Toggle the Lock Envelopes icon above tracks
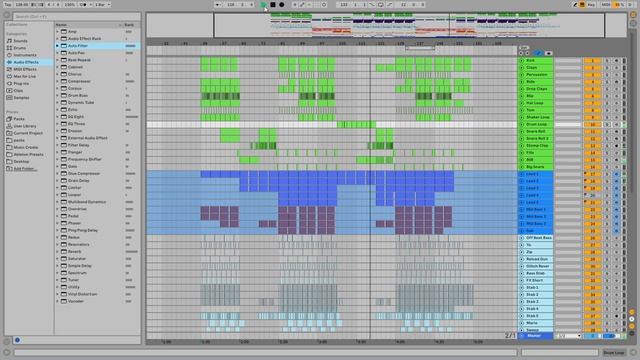This screenshot has width=640, height=360. (548, 53)
